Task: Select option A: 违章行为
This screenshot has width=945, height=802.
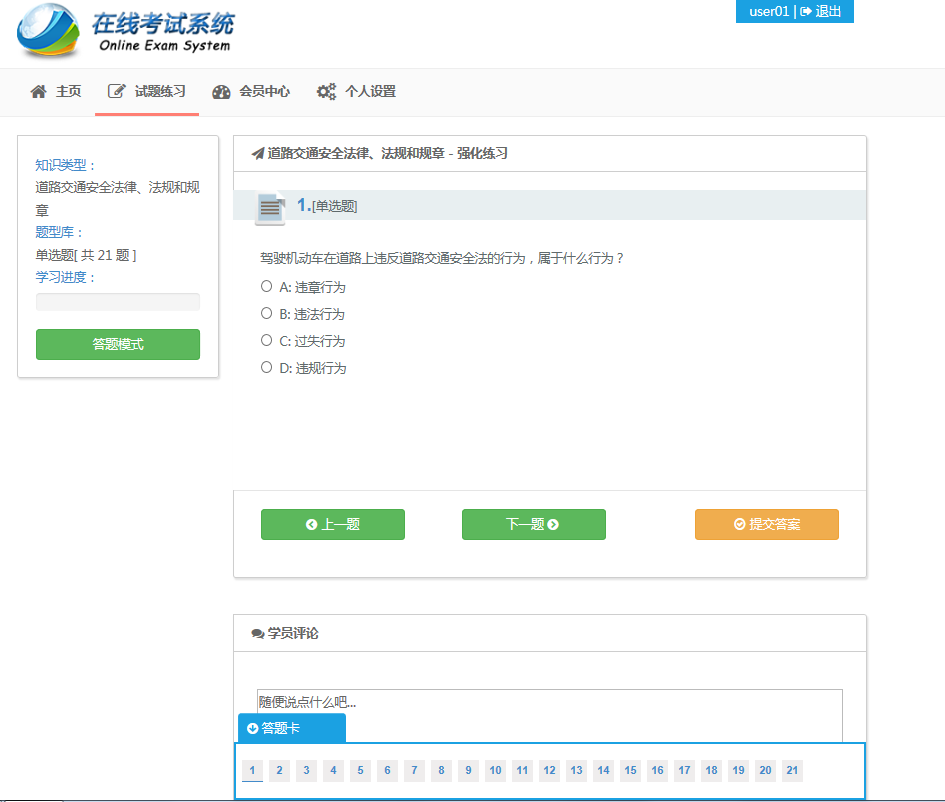Action: click(266, 286)
